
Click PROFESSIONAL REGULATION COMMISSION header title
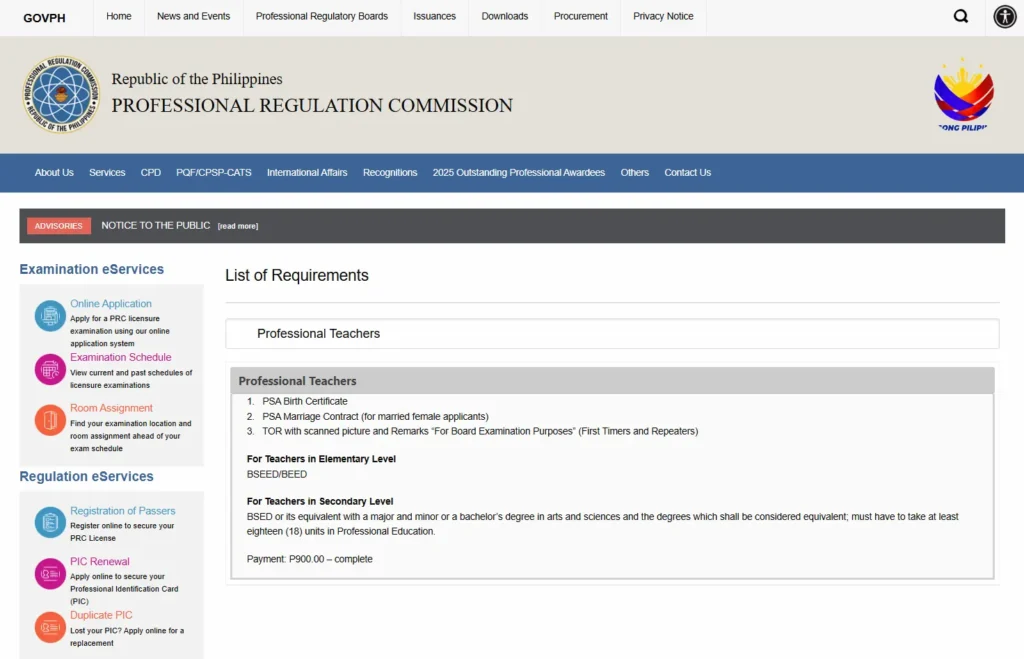tap(312, 105)
